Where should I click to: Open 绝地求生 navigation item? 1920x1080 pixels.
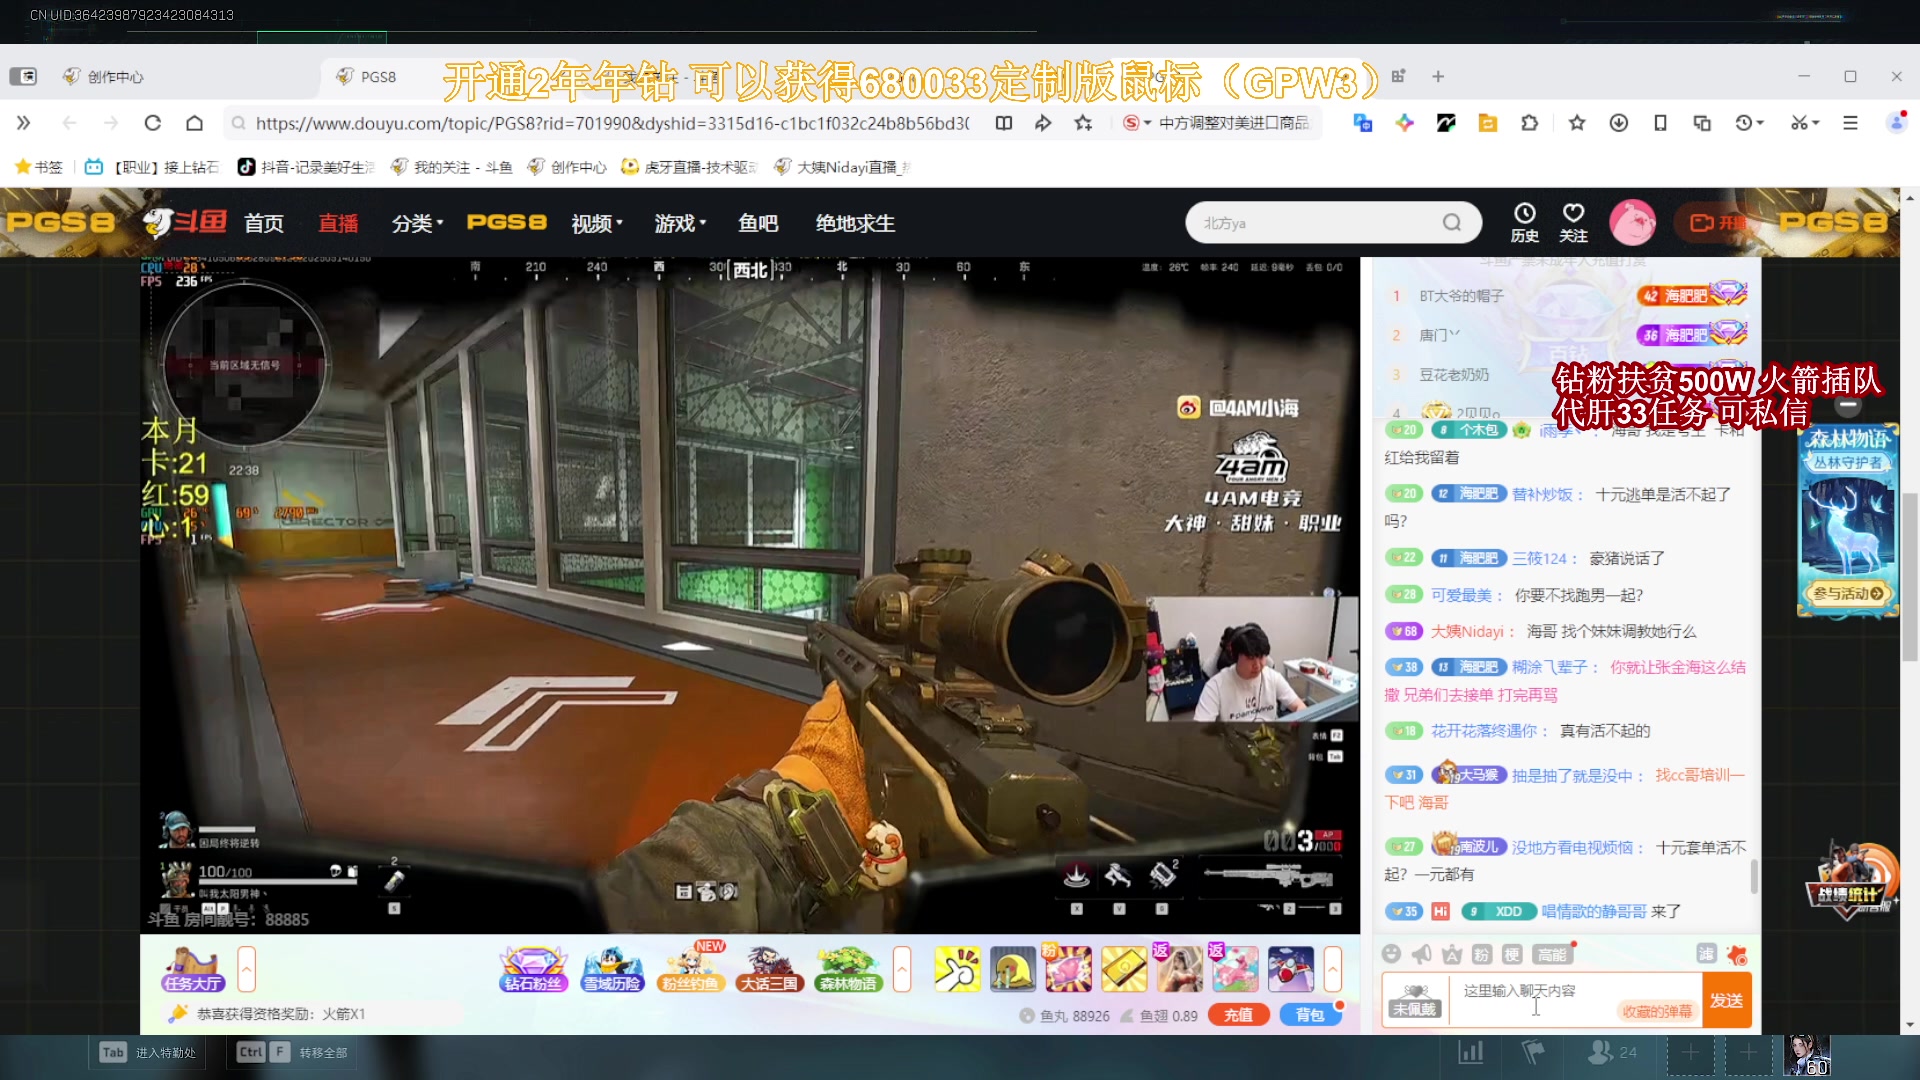855,223
